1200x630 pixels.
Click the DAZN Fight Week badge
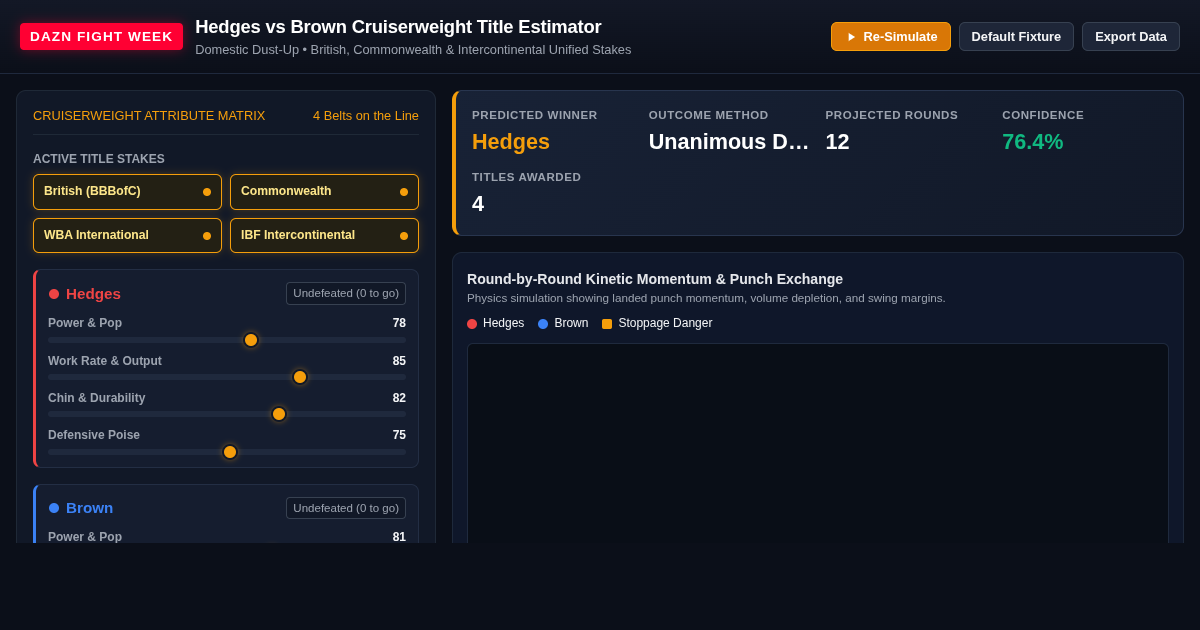[101, 36]
